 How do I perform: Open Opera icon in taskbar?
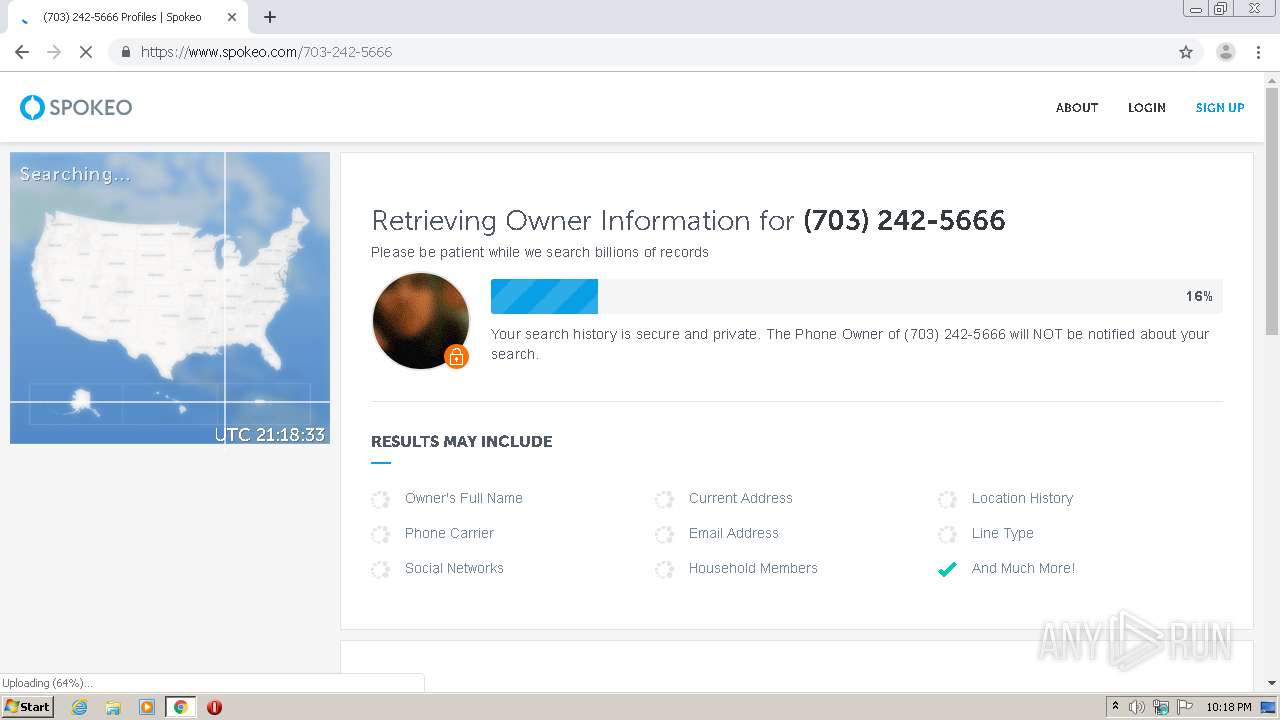214,707
